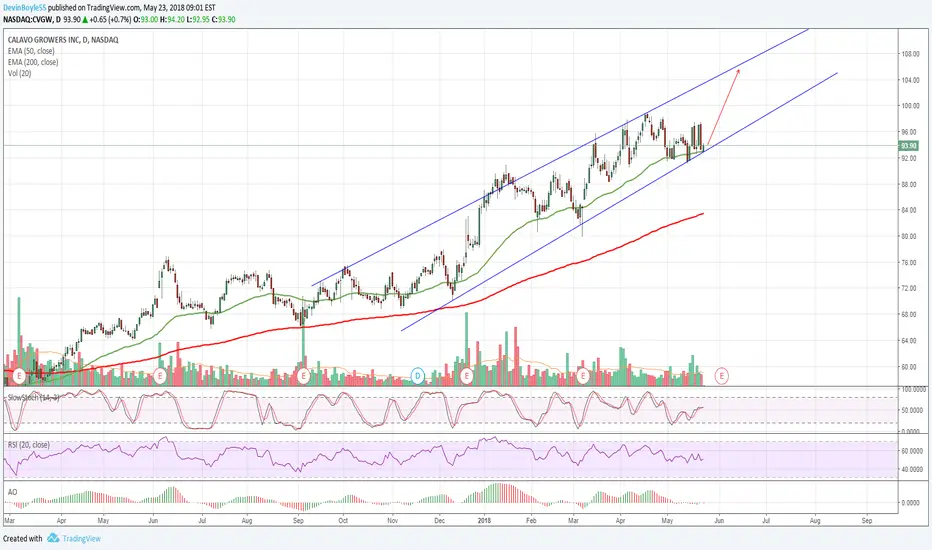Click upcoming outlined E marker in June 2018
932x550 pixels.
coord(722,376)
